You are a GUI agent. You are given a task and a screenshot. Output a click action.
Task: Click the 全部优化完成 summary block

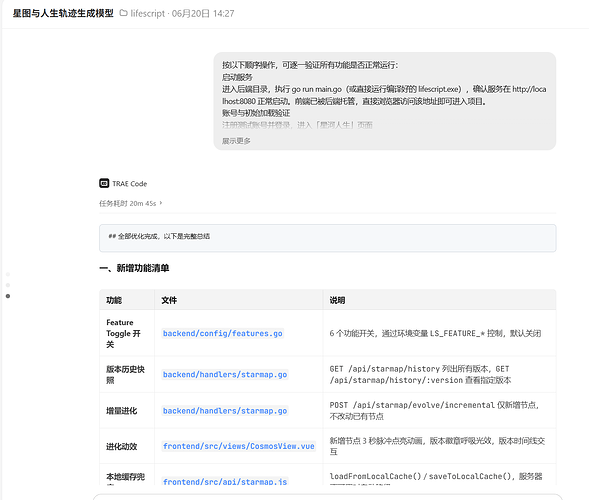(x=328, y=238)
